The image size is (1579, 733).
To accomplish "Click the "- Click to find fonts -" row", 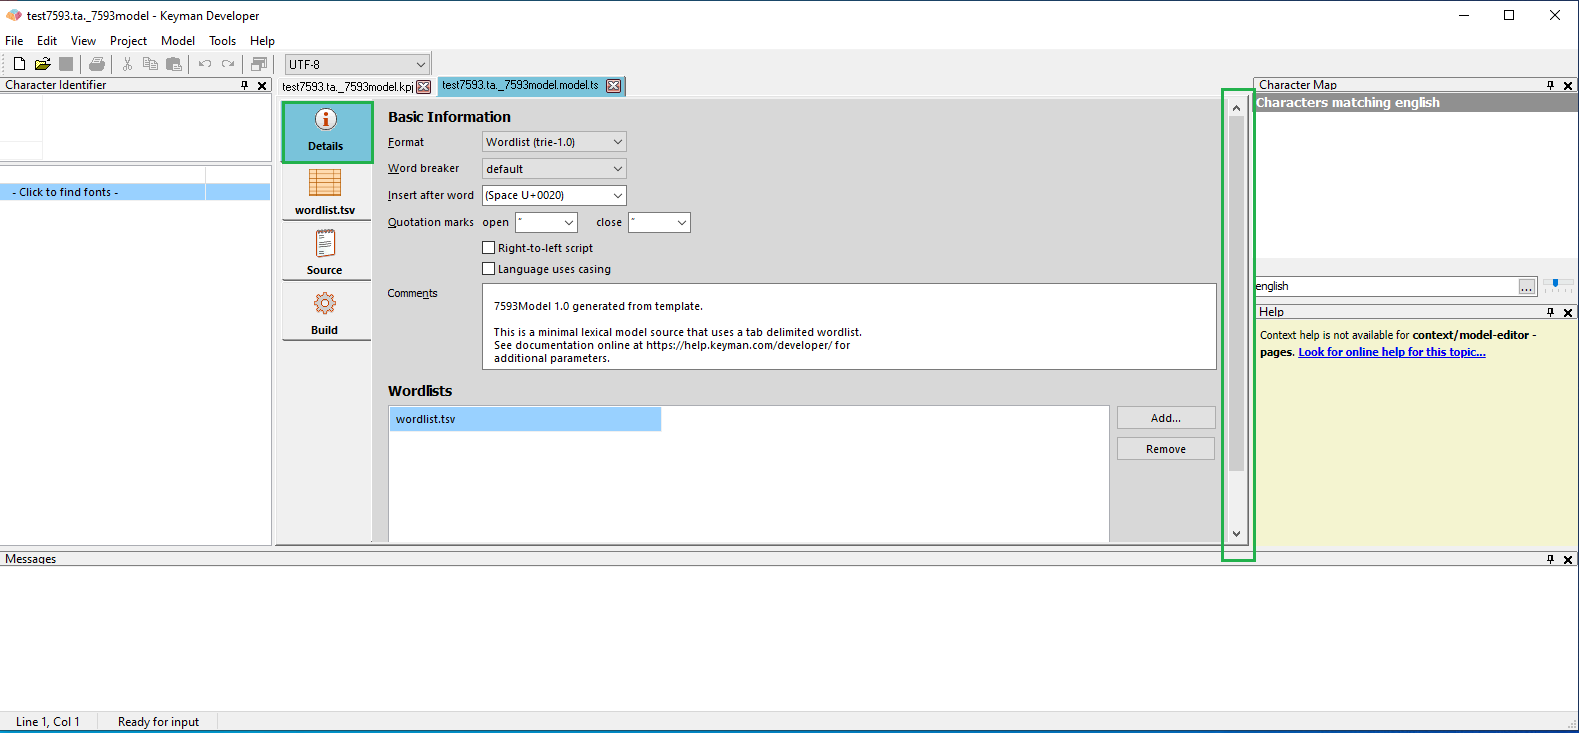I will tap(135, 192).
